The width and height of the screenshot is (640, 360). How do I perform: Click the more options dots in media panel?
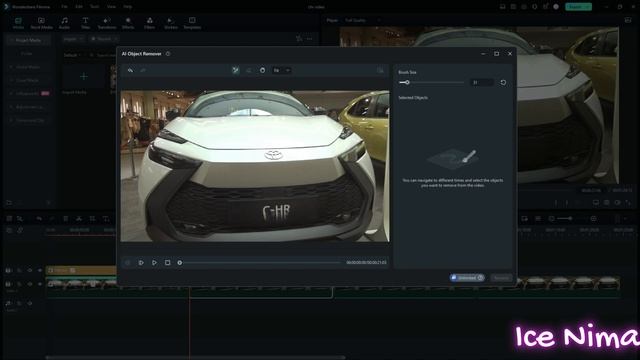(x=310, y=39)
